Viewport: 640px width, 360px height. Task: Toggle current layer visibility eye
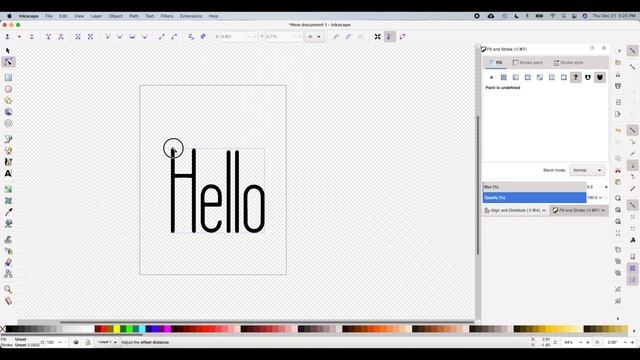tap(76, 342)
